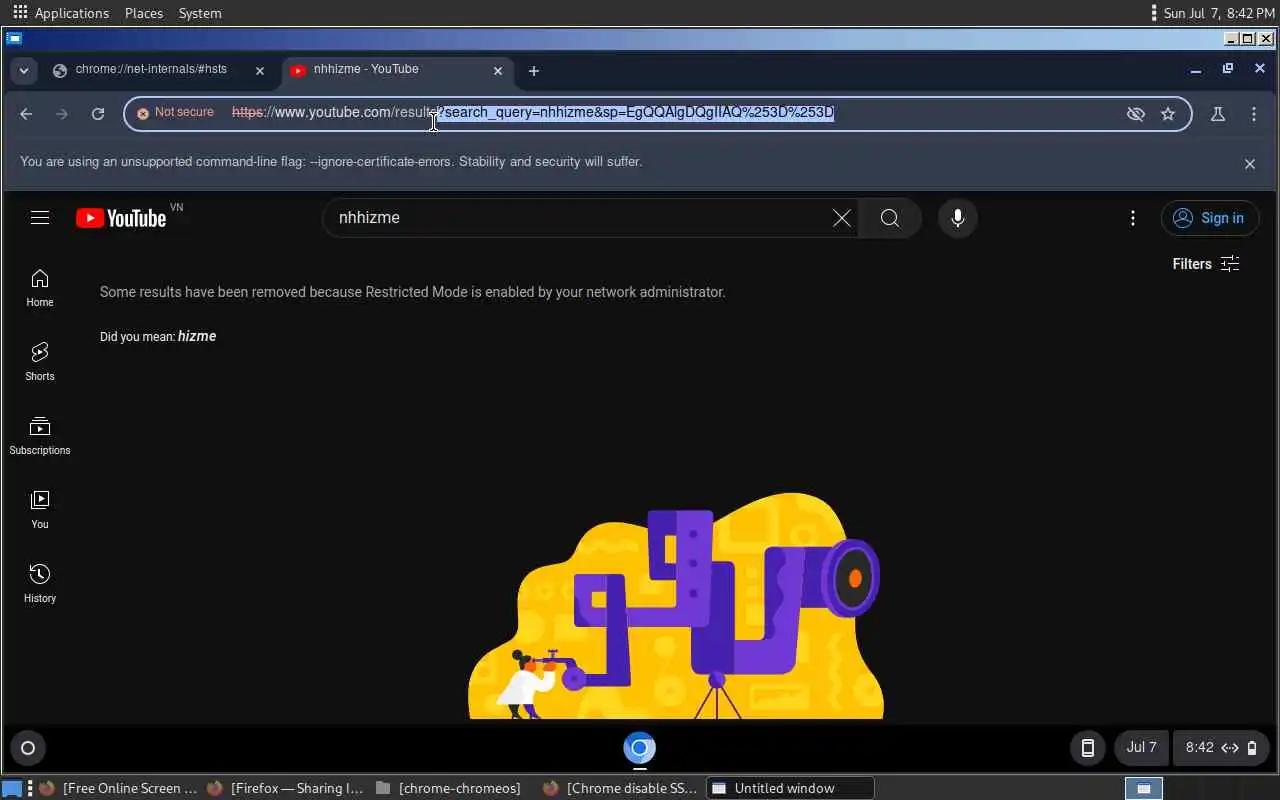Open the Jul 7 calendar date pill
This screenshot has width=1280, height=800.
pos(1141,748)
